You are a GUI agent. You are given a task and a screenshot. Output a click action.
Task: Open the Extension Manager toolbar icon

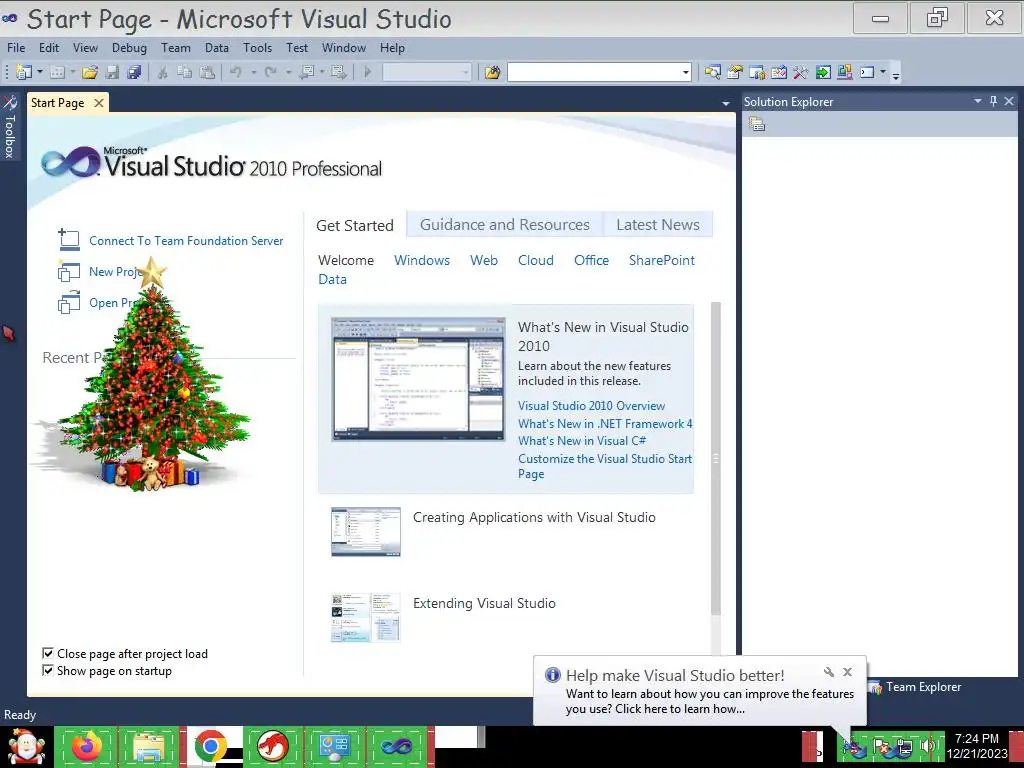[x=844, y=72]
